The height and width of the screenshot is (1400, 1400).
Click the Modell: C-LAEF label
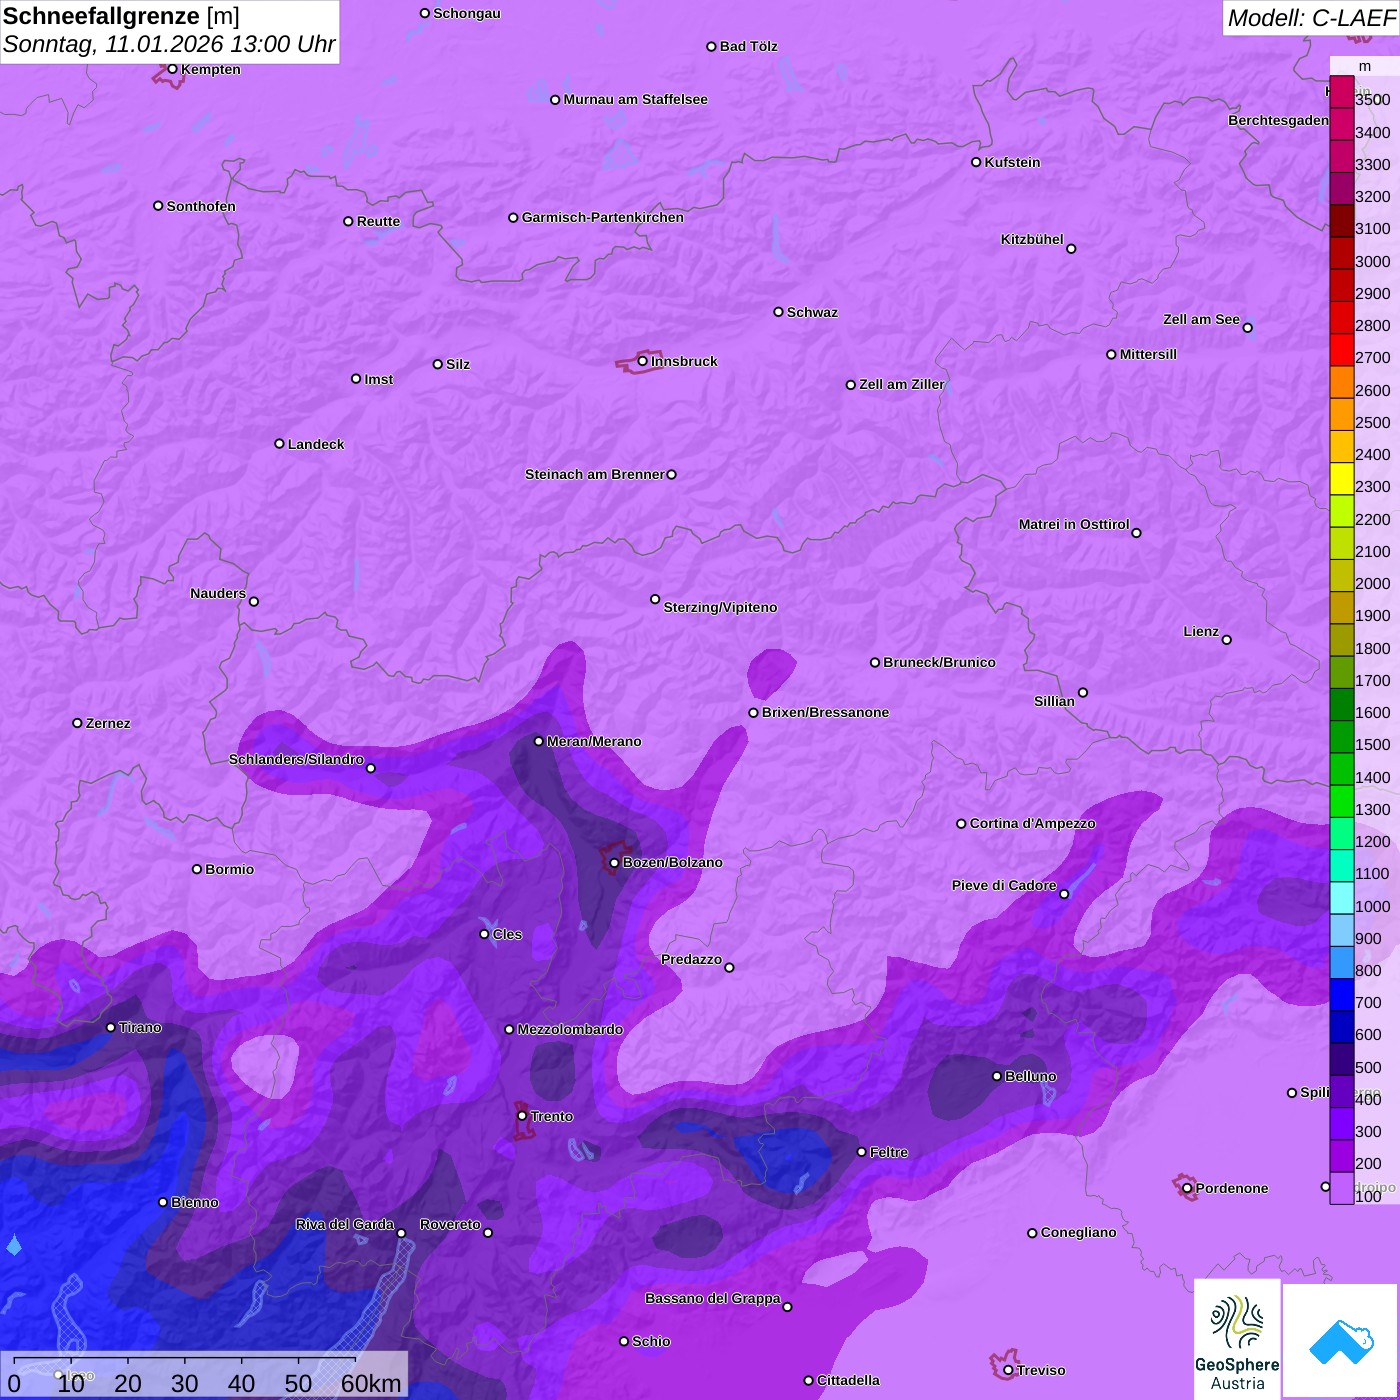1311,18
